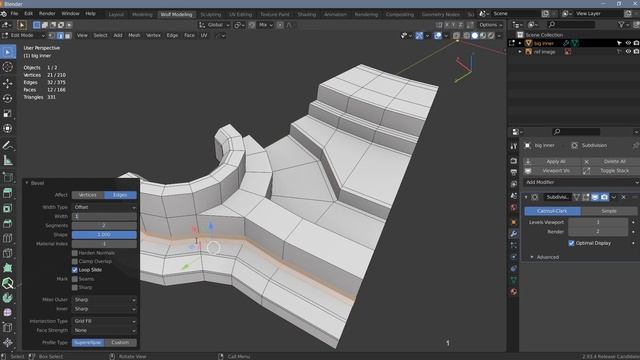Expand big inner in outliner
The image size is (640, 360).
click(520, 43)
